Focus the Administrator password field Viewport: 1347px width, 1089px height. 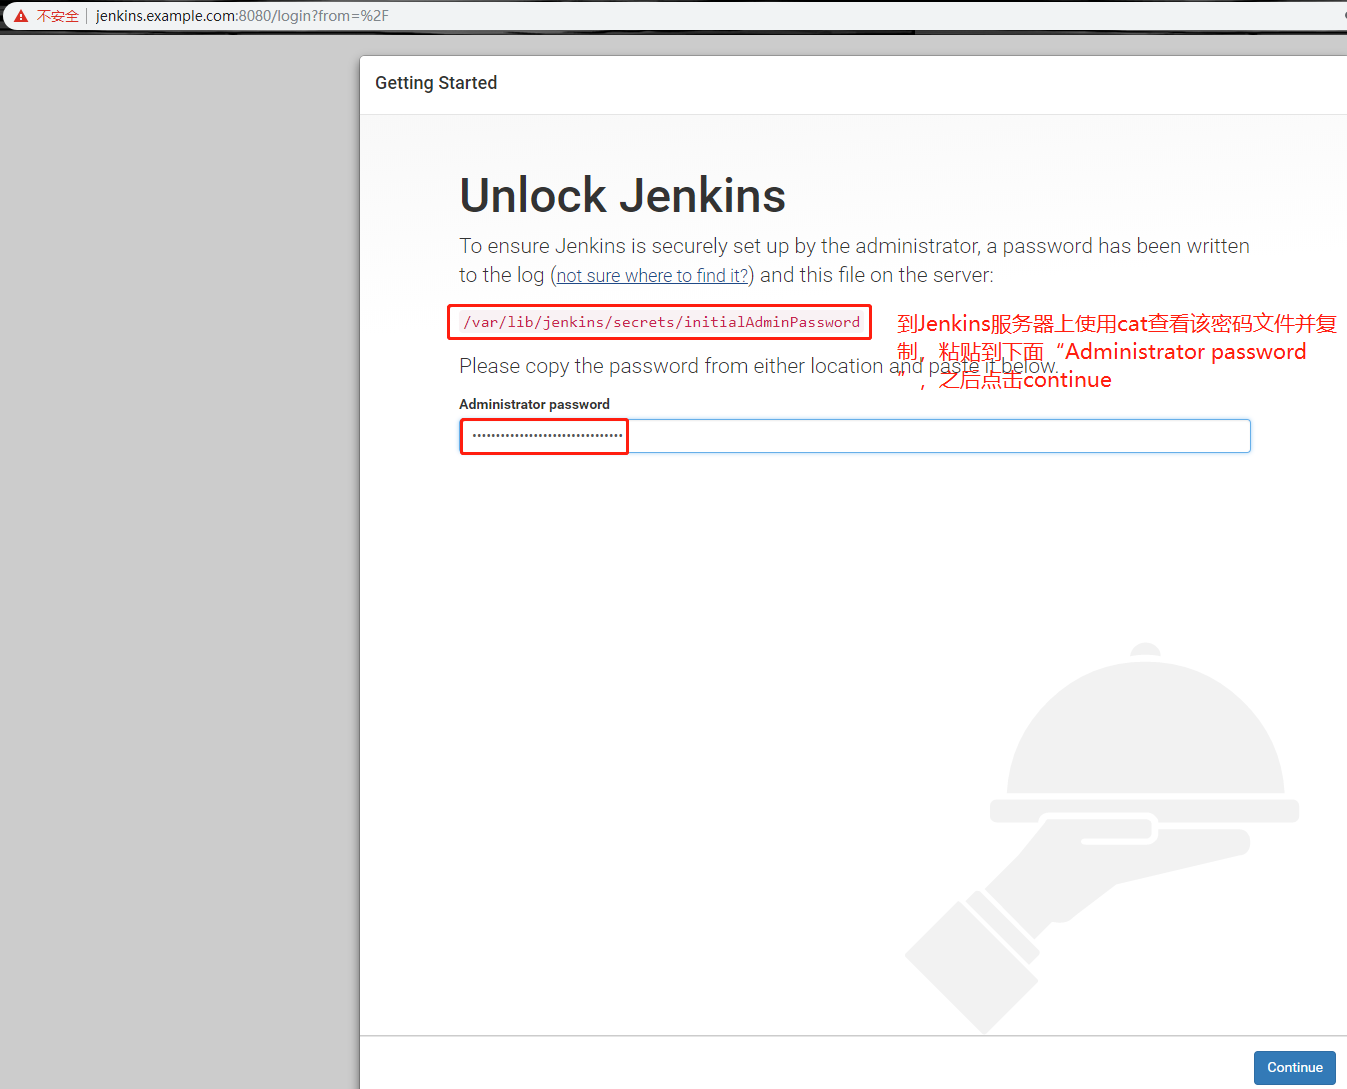pos(855,436)
